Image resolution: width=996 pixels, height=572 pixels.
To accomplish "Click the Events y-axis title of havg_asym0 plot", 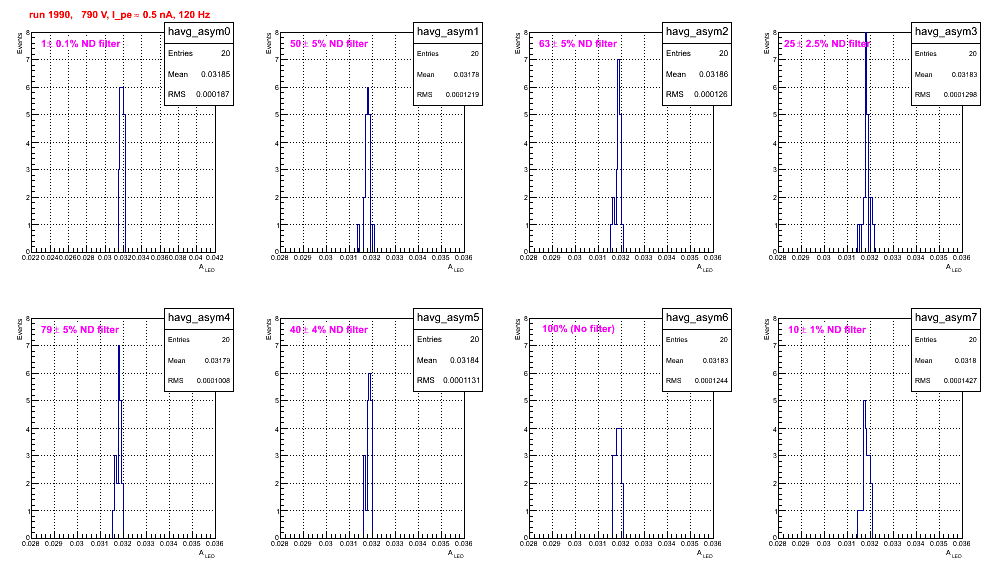I will [19, 43].
